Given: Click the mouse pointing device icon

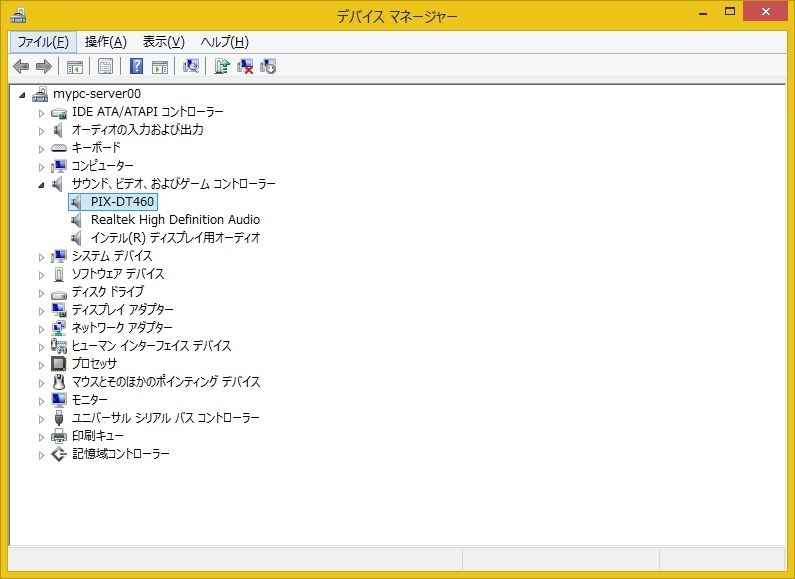Looking at the screenshot, I should coord(59,382).
